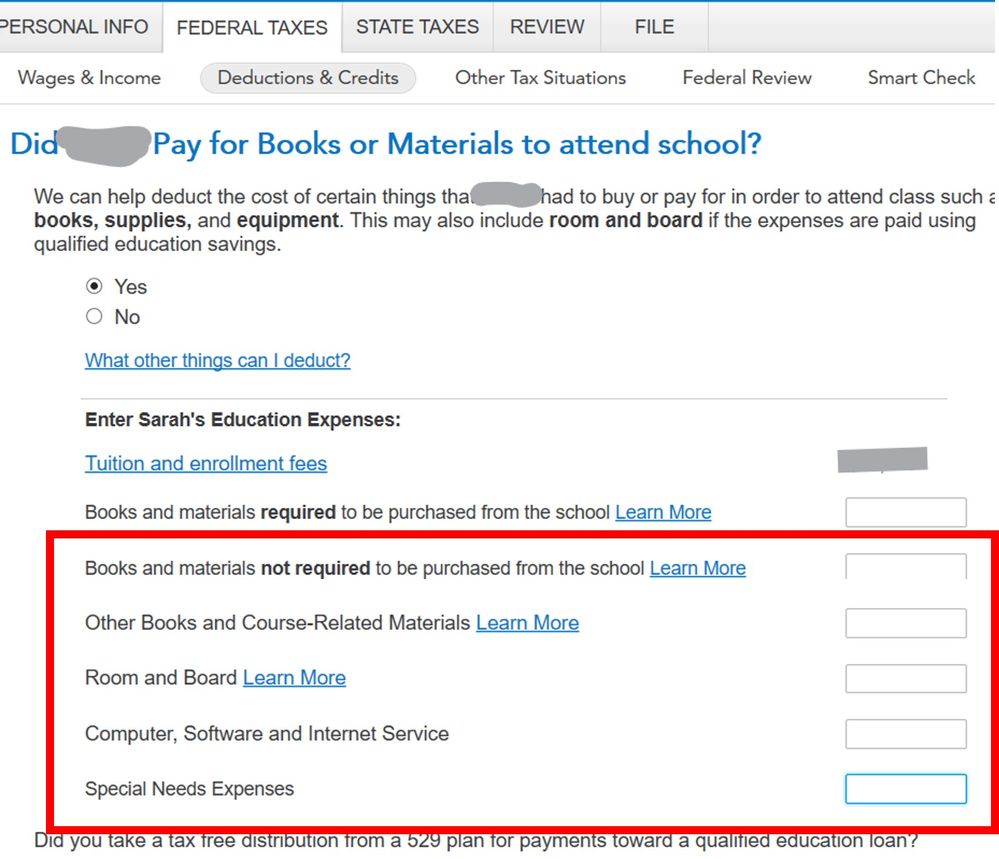Select the Yes radio button
999x859 pixels.
tap(94, 287)
